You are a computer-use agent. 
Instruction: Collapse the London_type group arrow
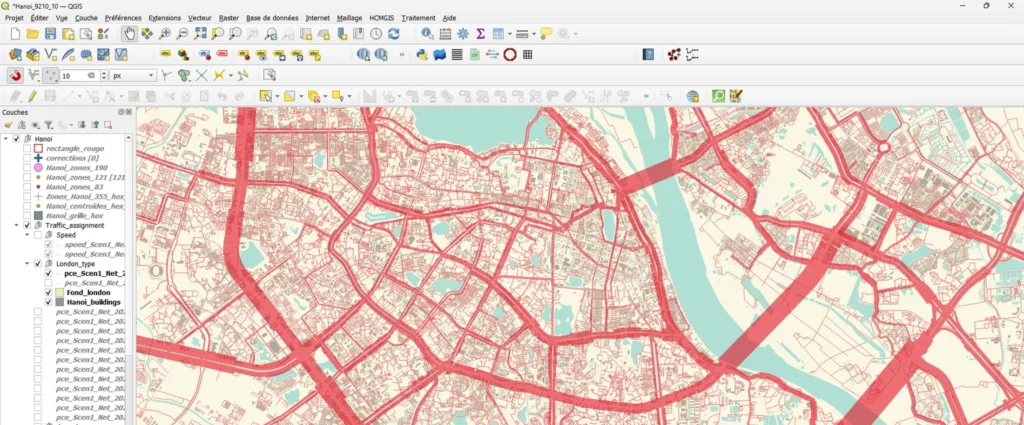(27, 264)
